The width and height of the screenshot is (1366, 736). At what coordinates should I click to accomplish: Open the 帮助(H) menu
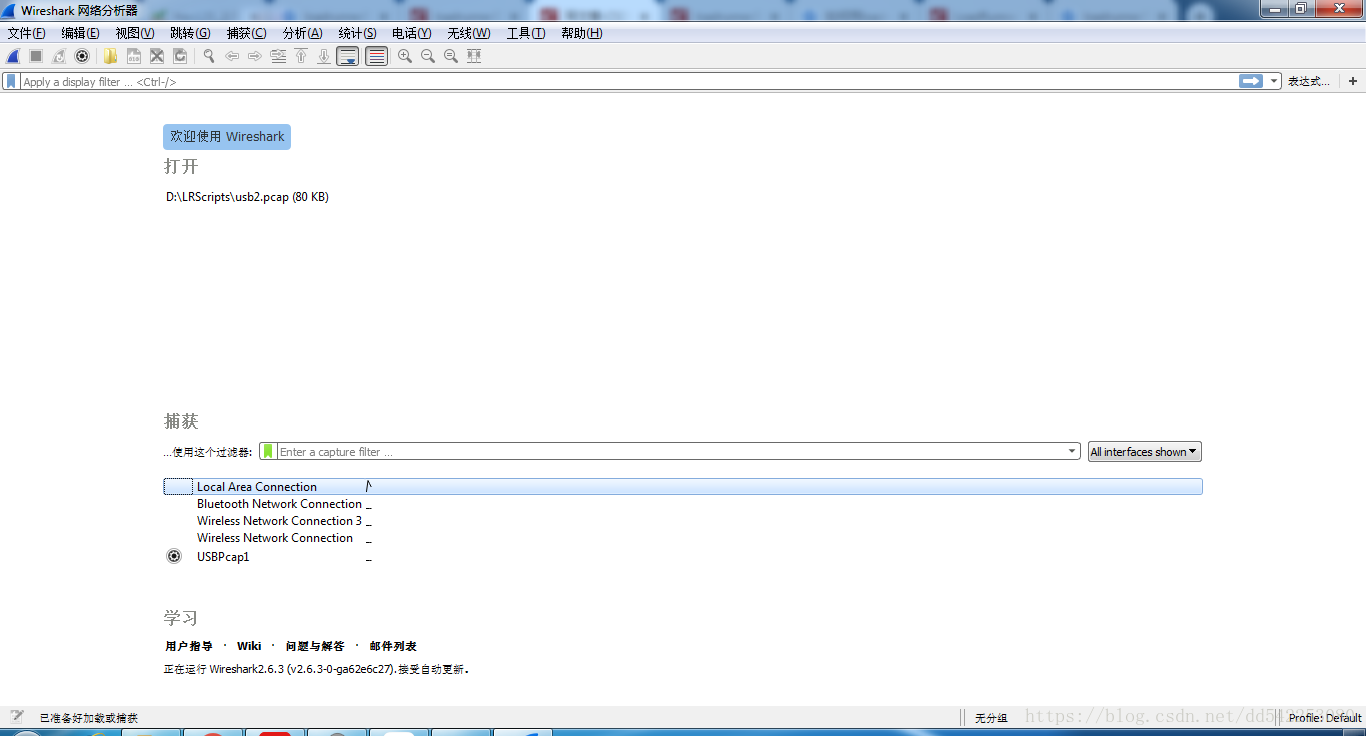point(582,33)
